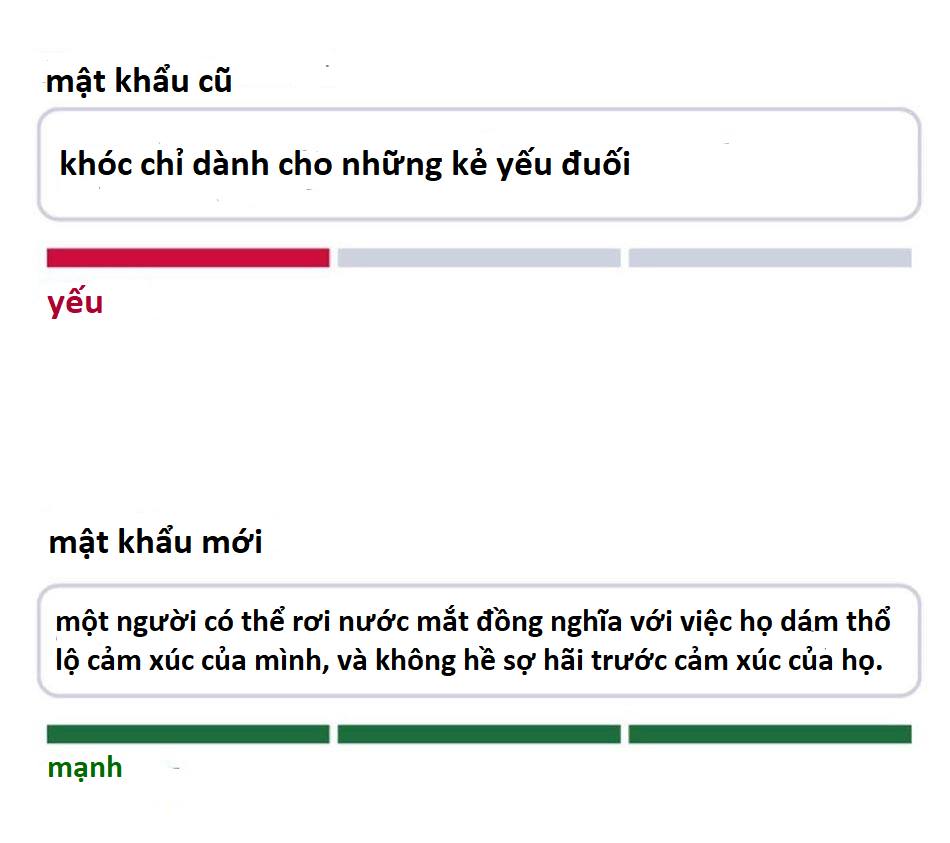This screenshot has height=843, width=950.
Task: Click the first green strength segment
Action: coord(188,734)
